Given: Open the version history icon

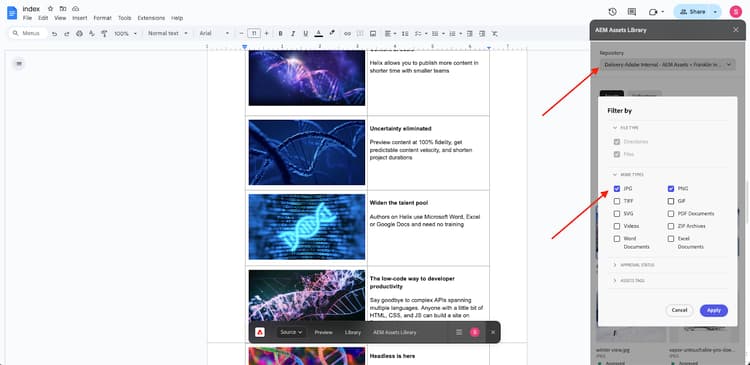Looking at the screenshot, I should point(612,12).
